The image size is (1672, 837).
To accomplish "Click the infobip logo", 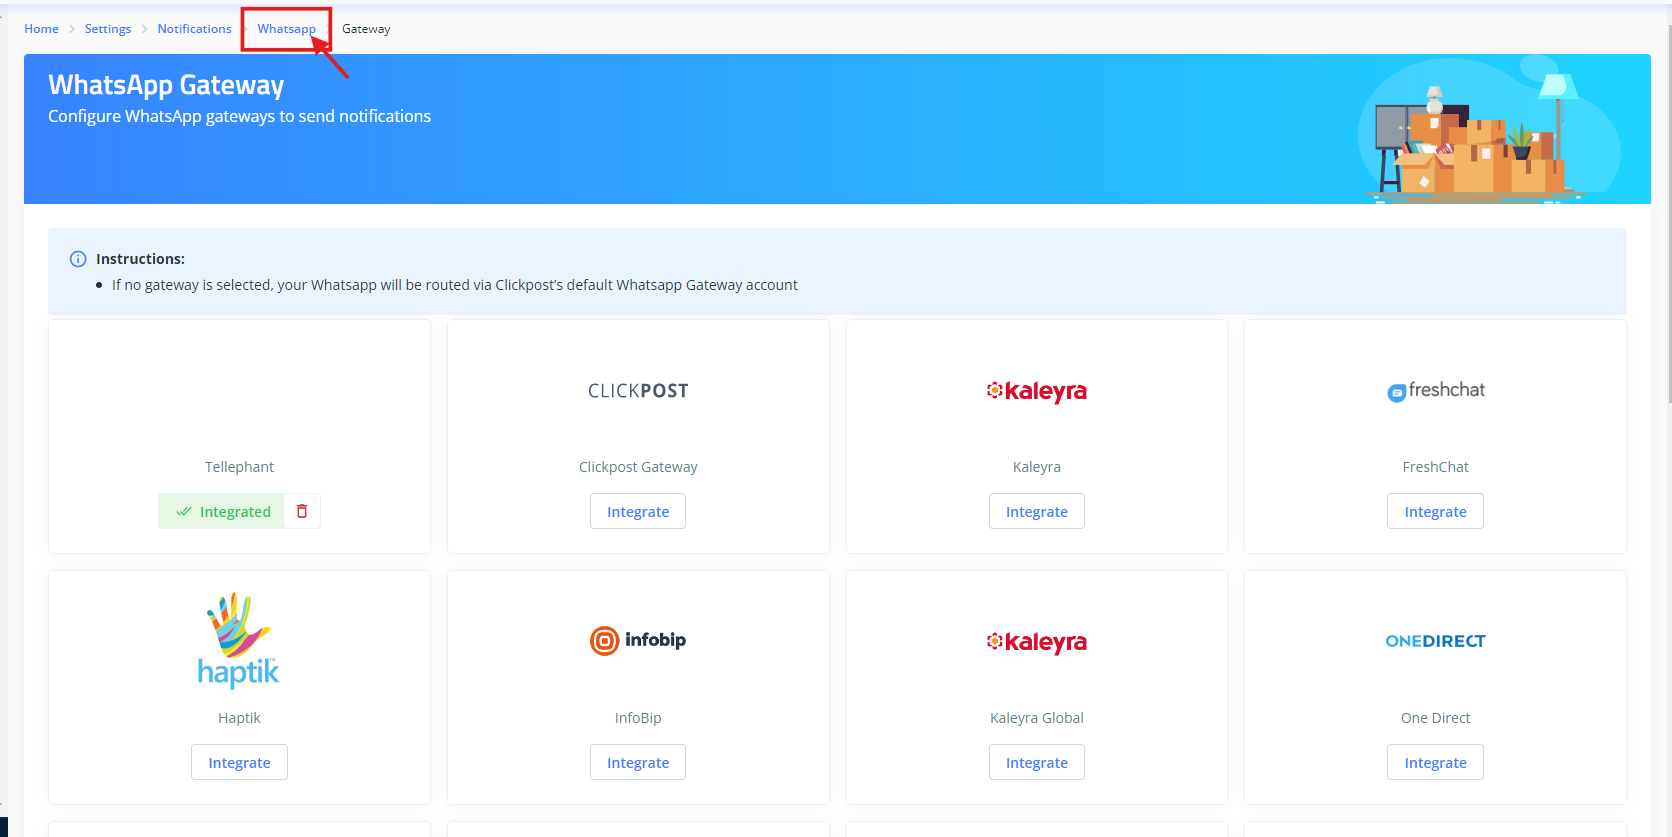I will [638, 640].
